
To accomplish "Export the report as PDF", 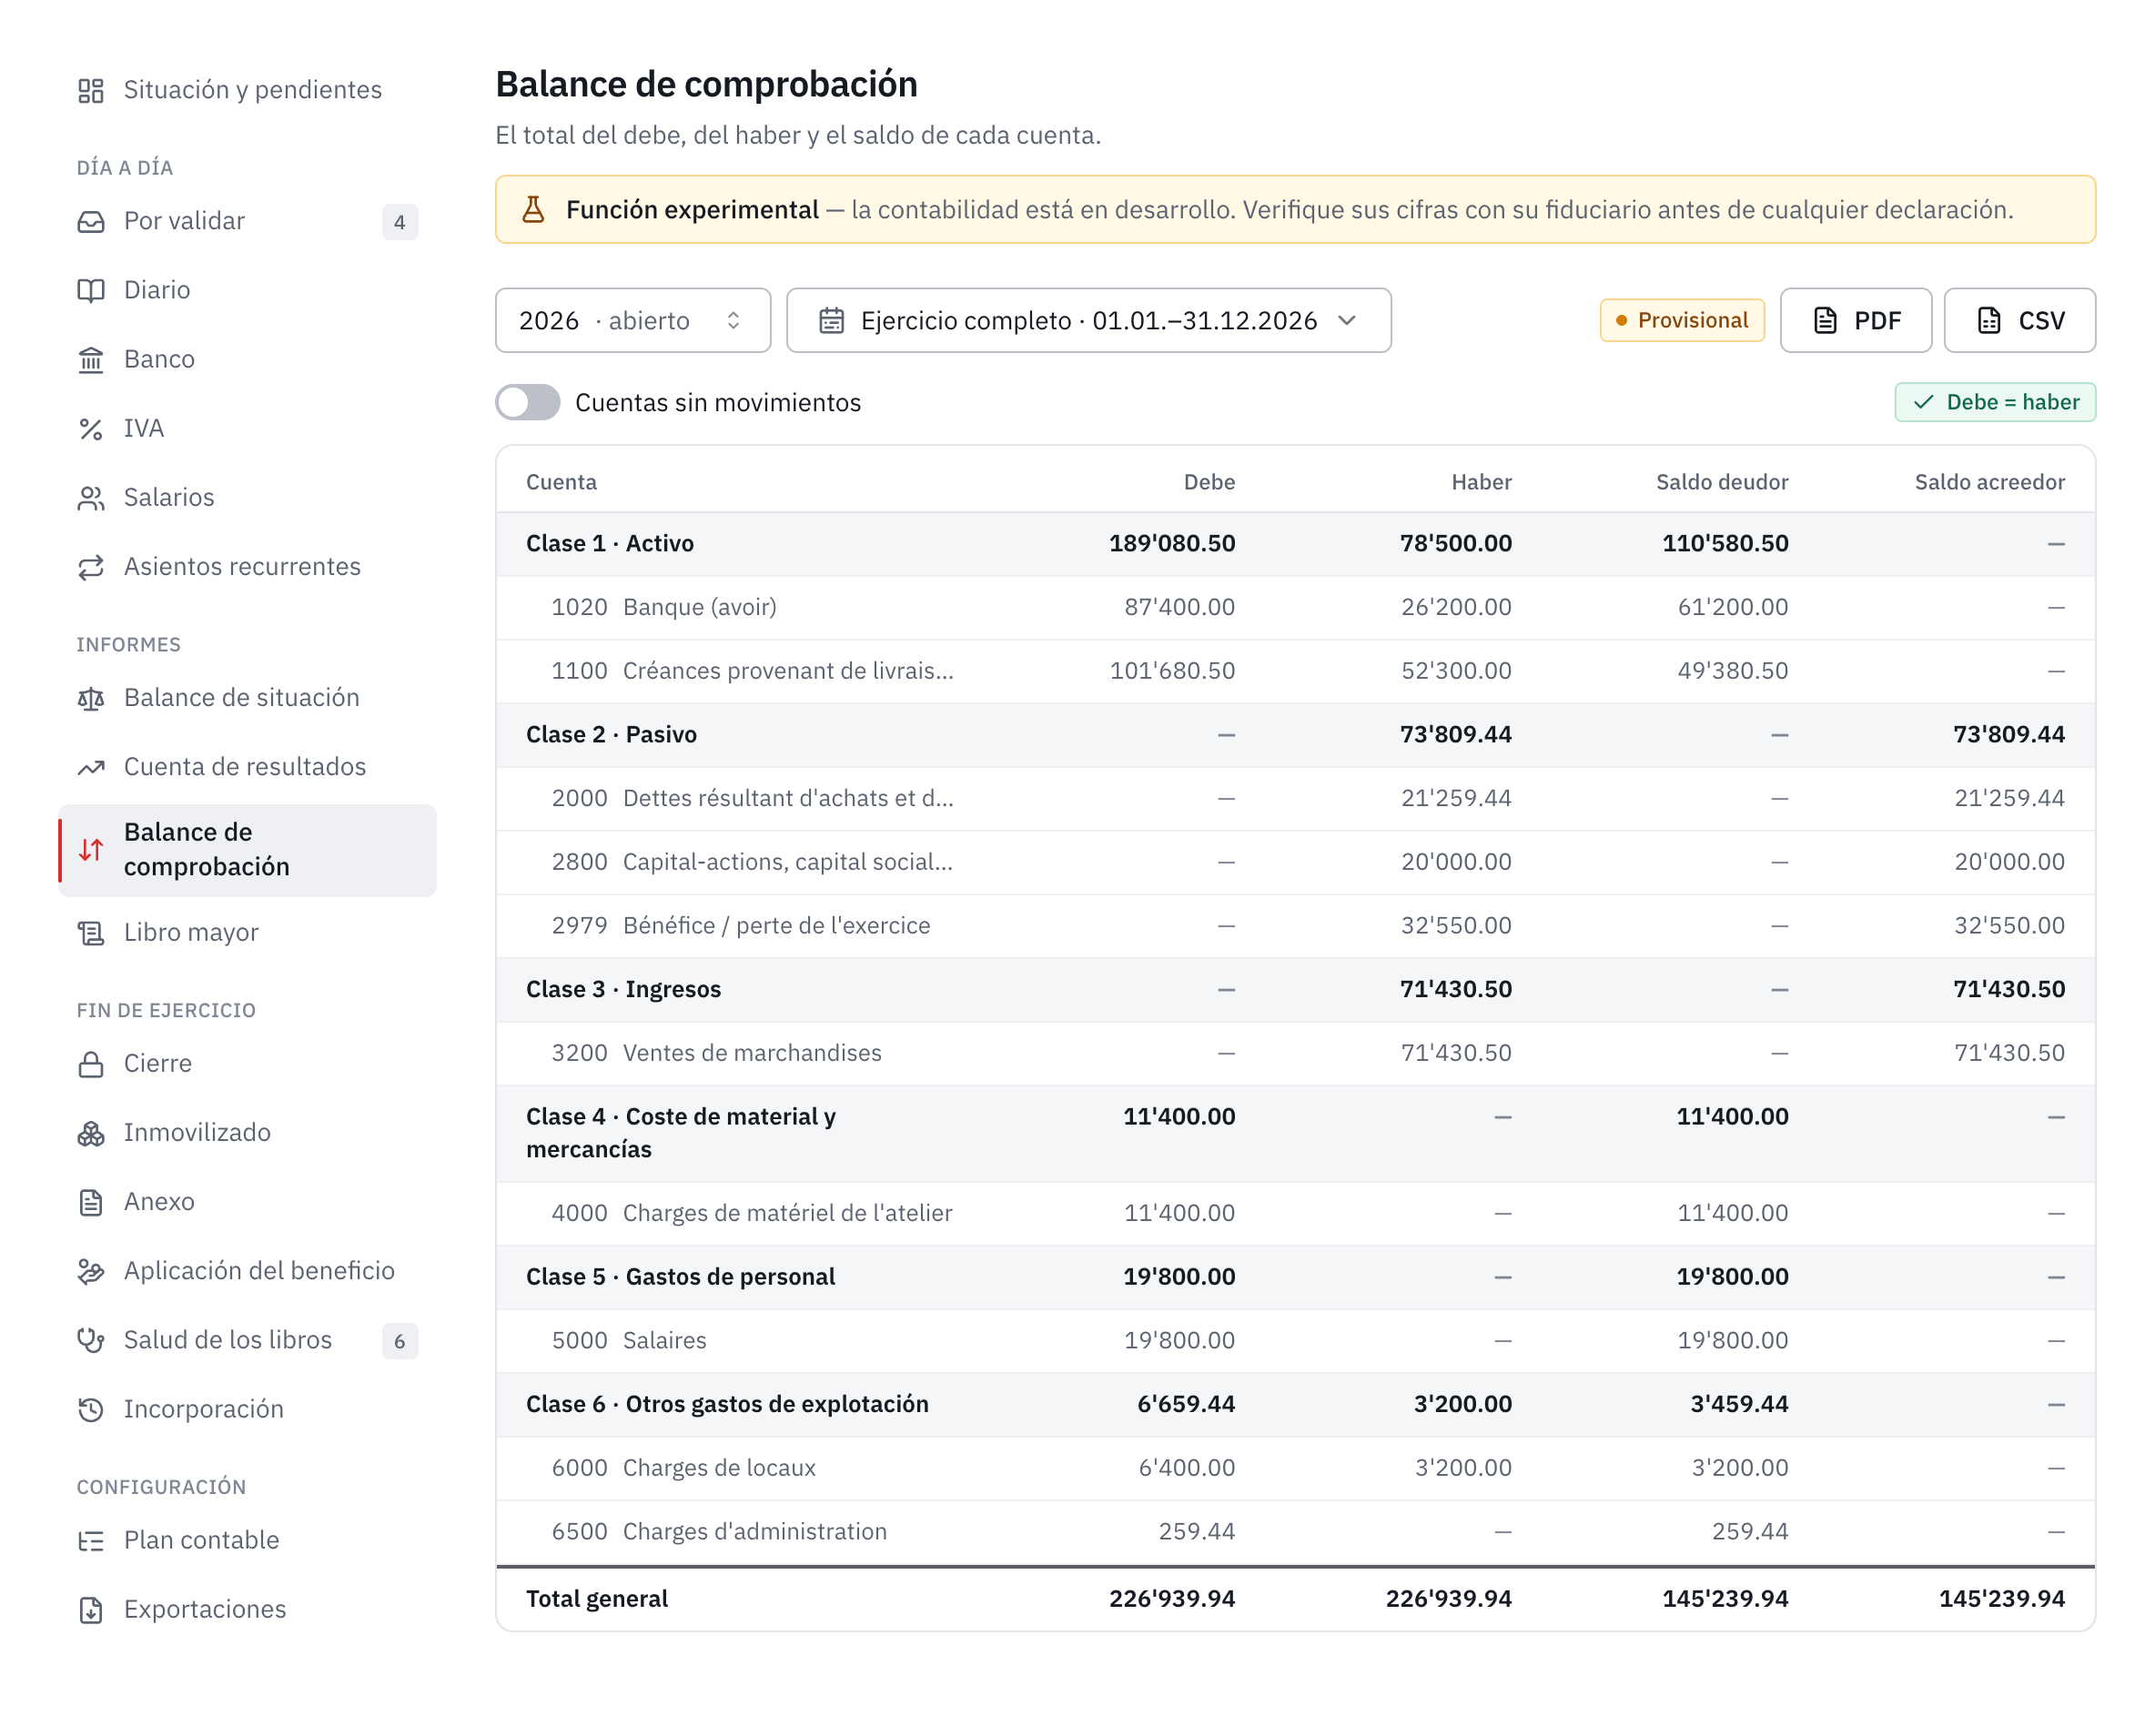I will click(1855, 320).
